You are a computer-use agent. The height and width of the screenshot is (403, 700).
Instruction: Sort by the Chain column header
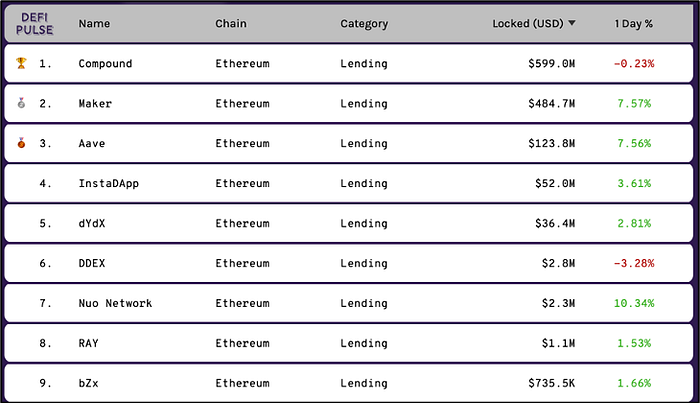tap(231, 24)
